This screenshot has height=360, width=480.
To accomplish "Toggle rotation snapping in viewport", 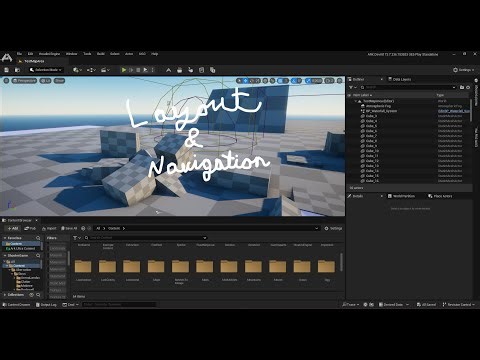I will (x=294, y=81).
